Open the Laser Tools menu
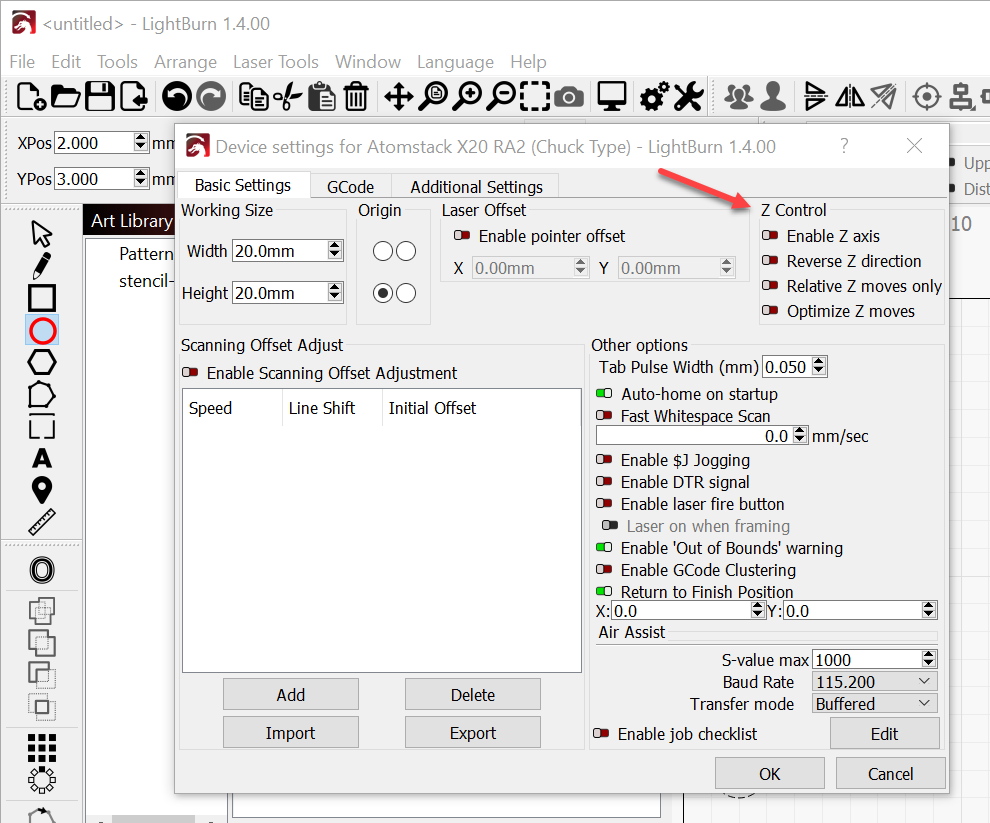990x823 pixels. (276, 62)
